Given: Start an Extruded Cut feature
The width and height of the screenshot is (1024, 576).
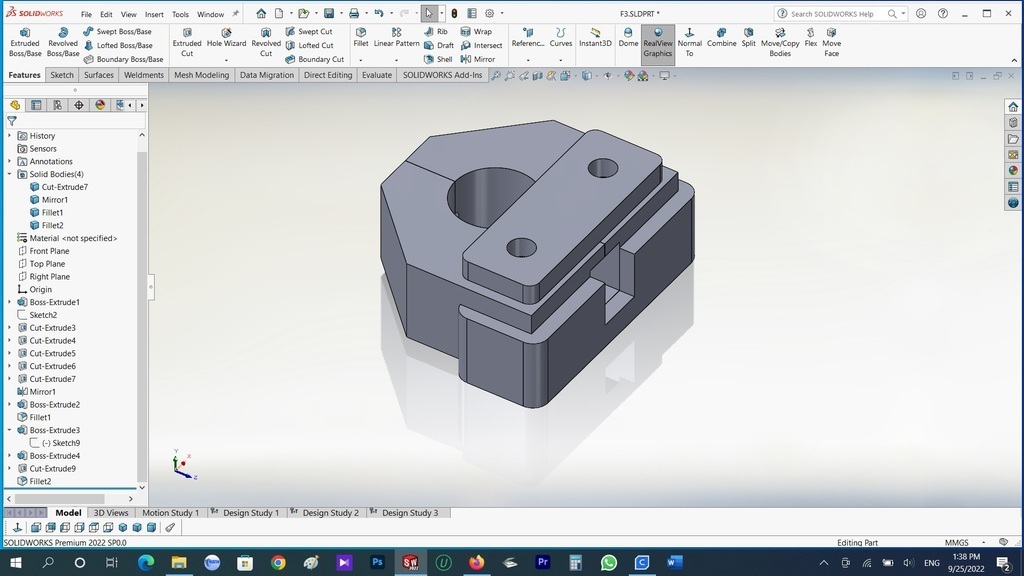Looking at the screenshot, I should point(187,38).
